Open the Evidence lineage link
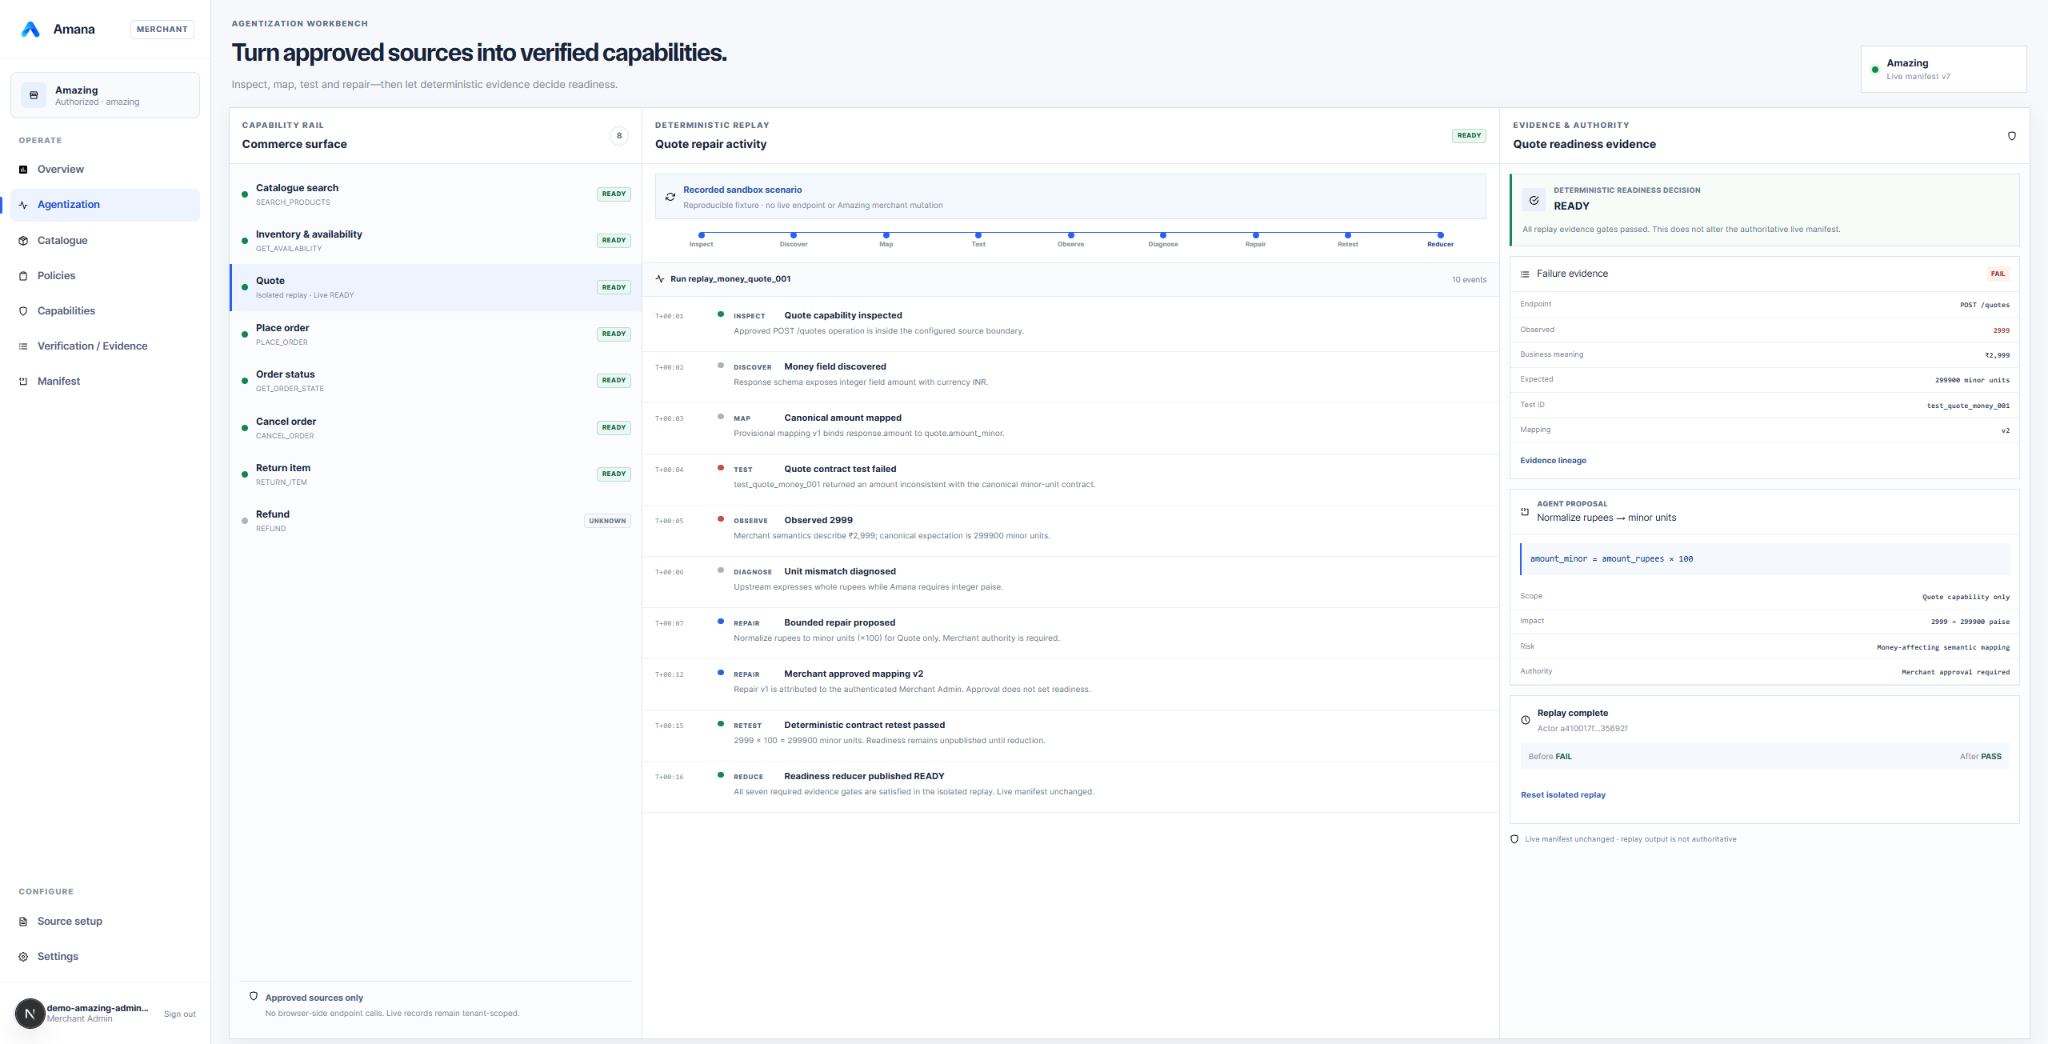Image resolution: width=2048 pixels, height=1044 pixels. [1553, 460]
